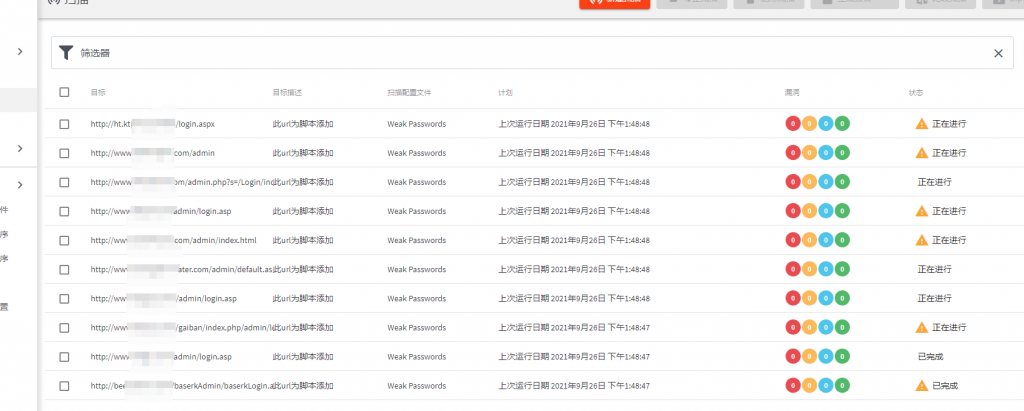Open the baserkAdmin/baserkLogin target URL

(x=180, y=386)
